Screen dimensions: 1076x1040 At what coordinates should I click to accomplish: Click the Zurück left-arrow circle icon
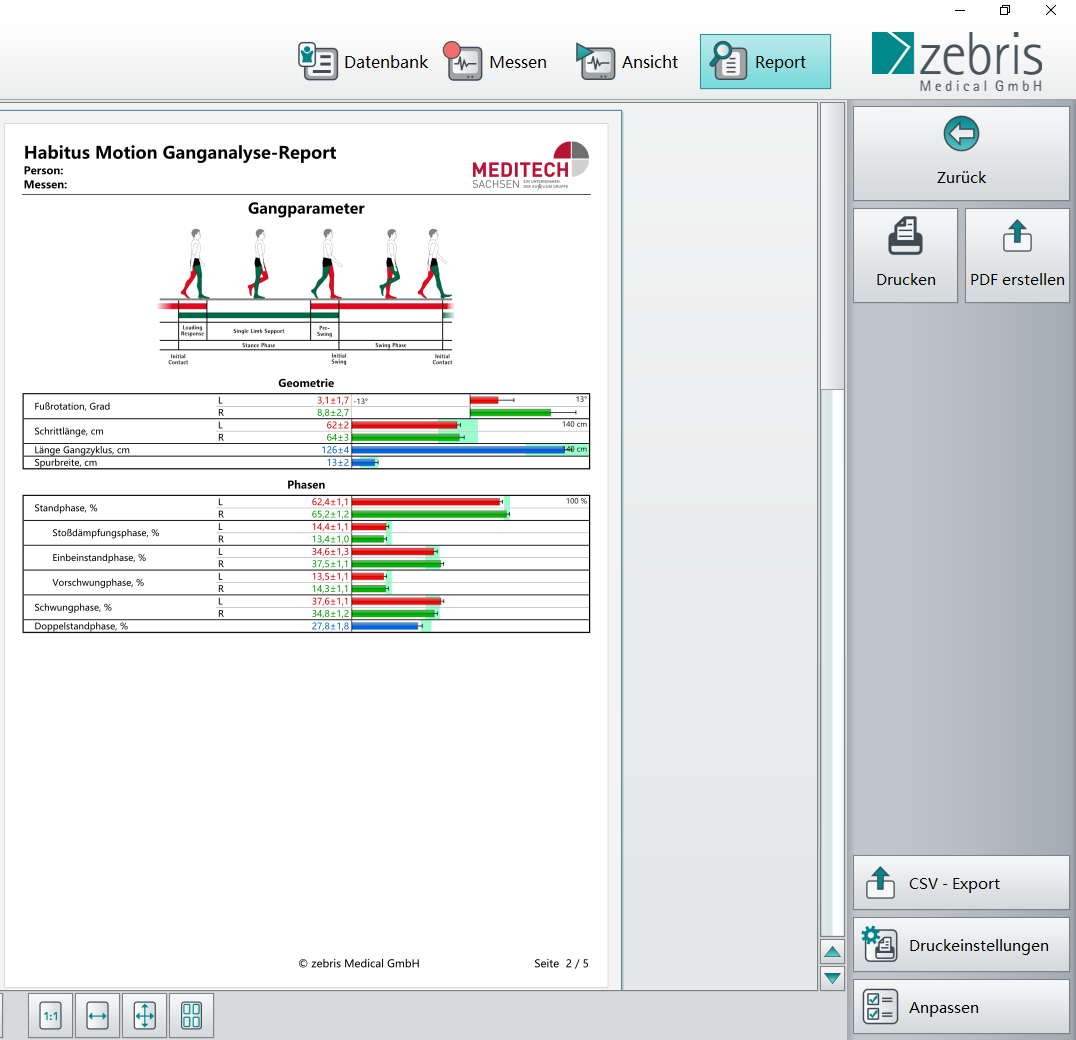coord(961,134)
